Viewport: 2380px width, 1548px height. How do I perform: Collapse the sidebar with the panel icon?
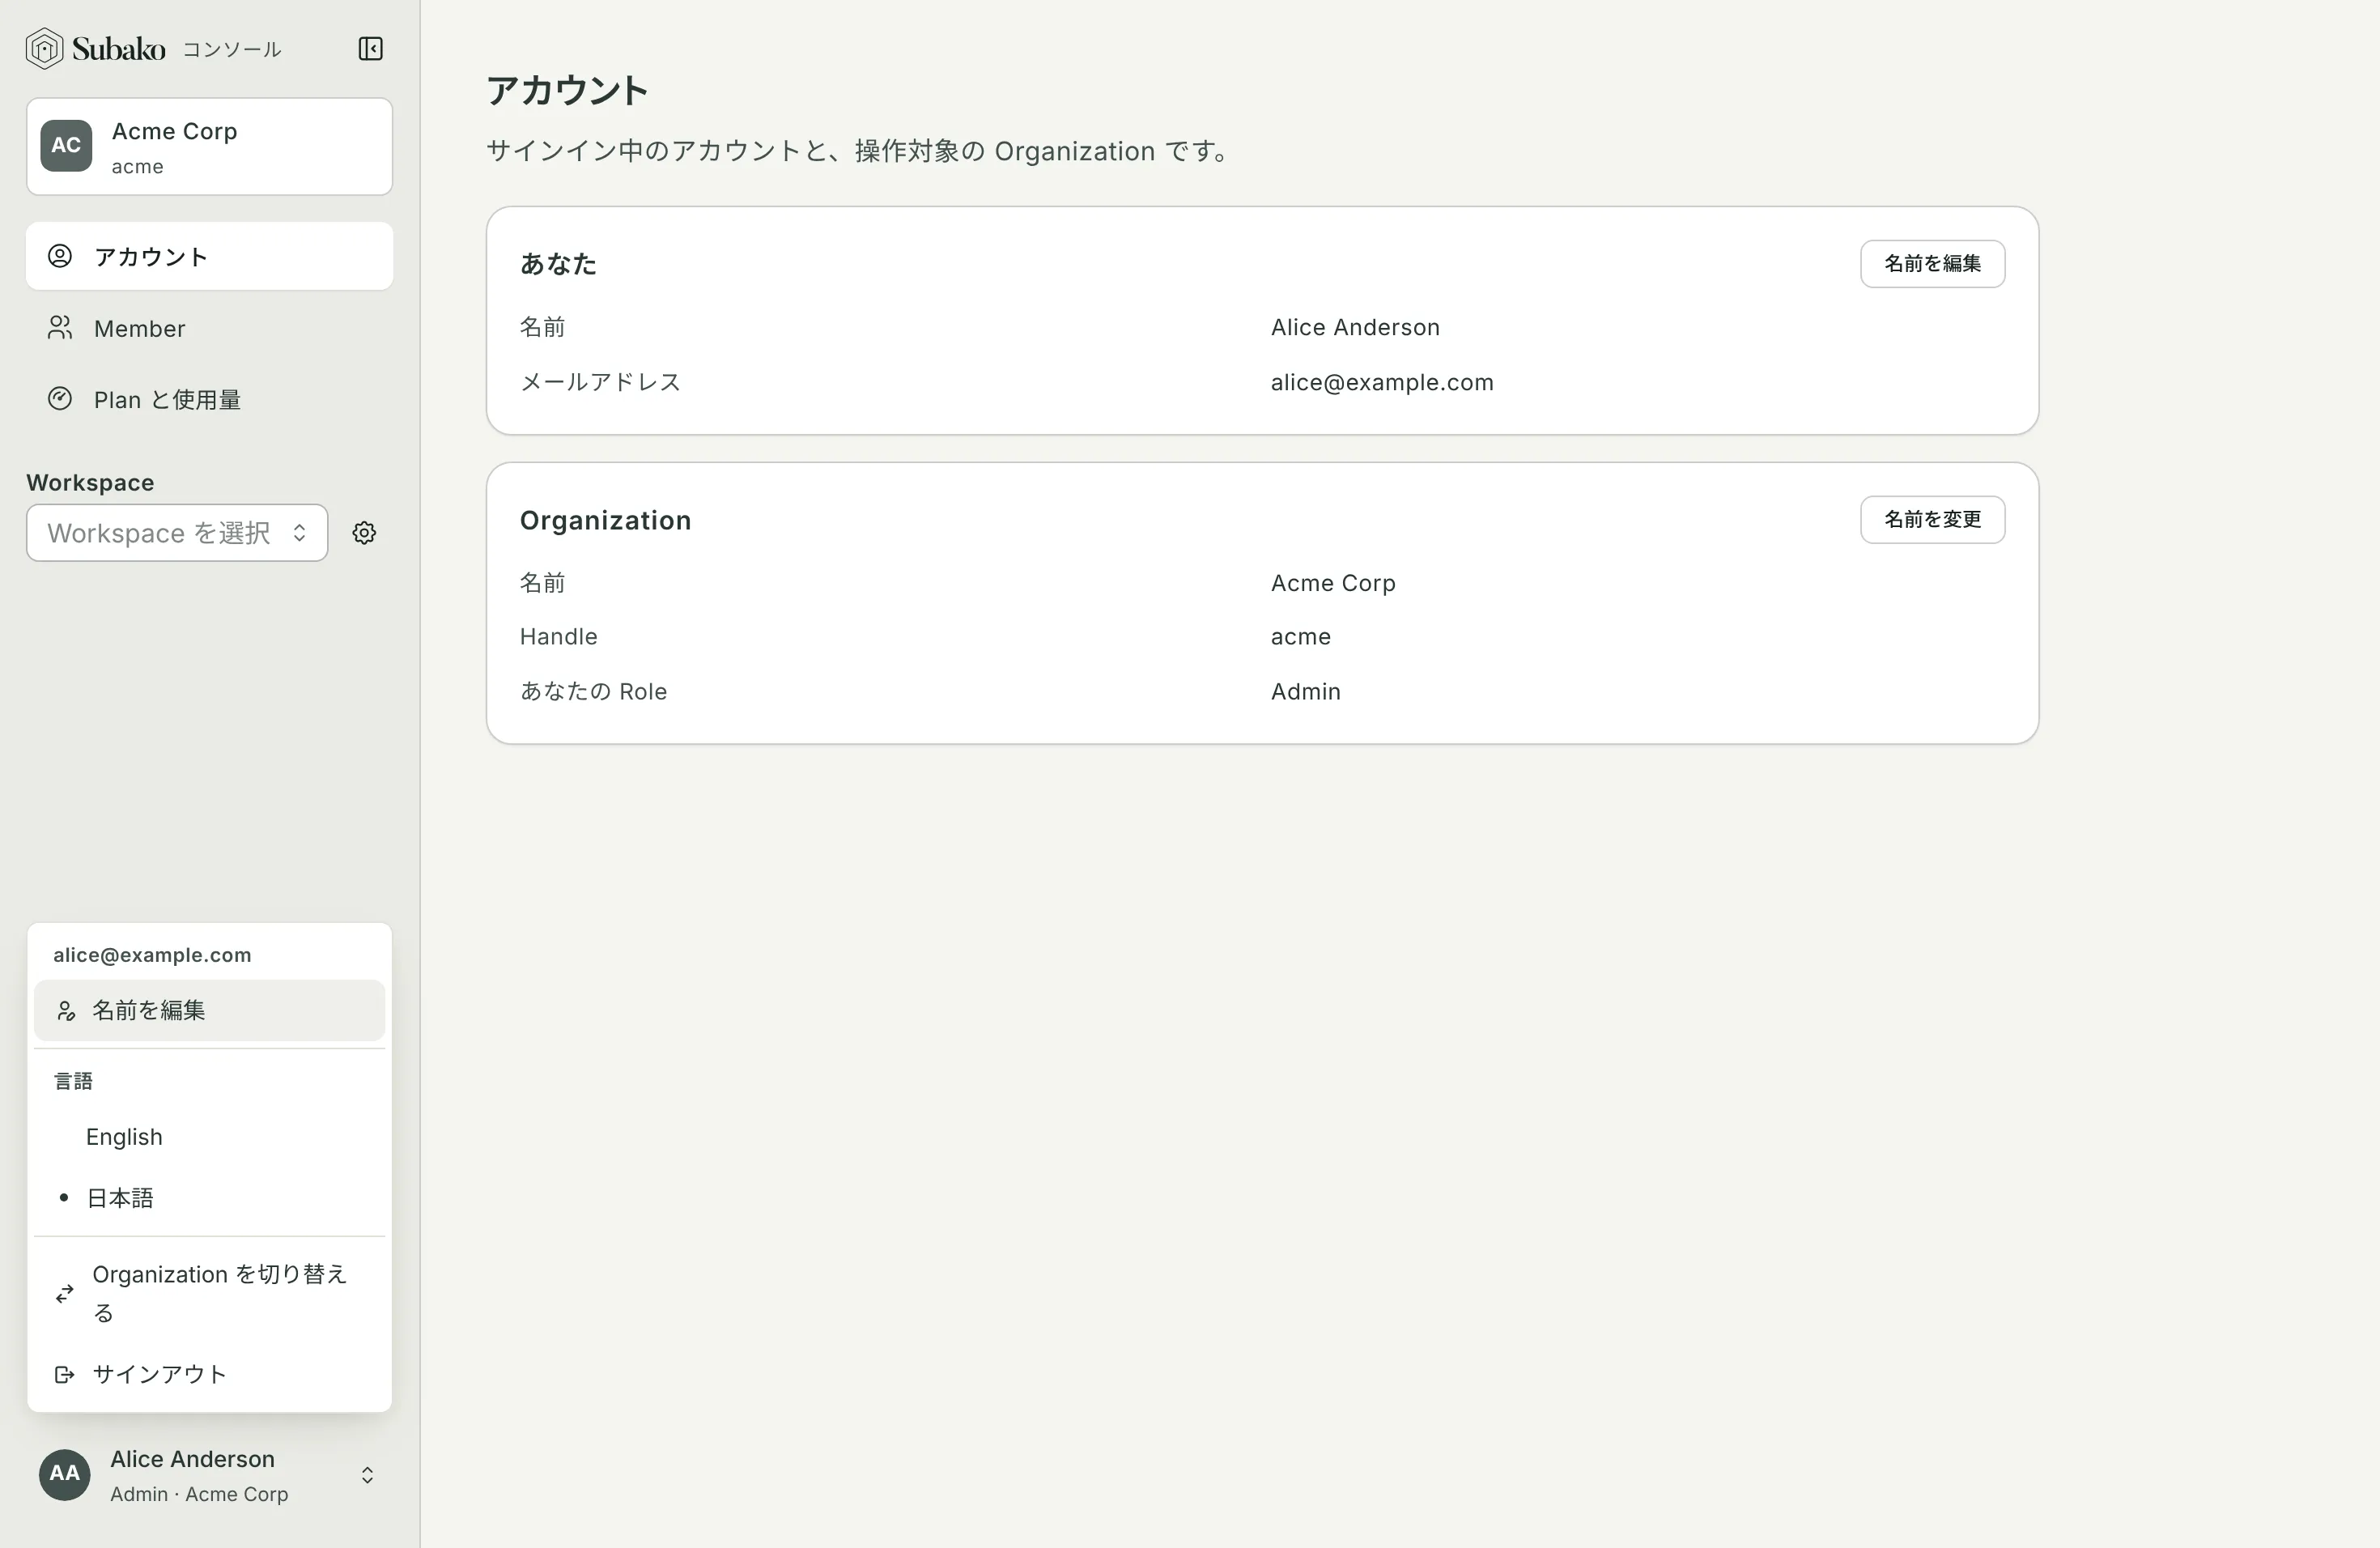pos(370,49)
